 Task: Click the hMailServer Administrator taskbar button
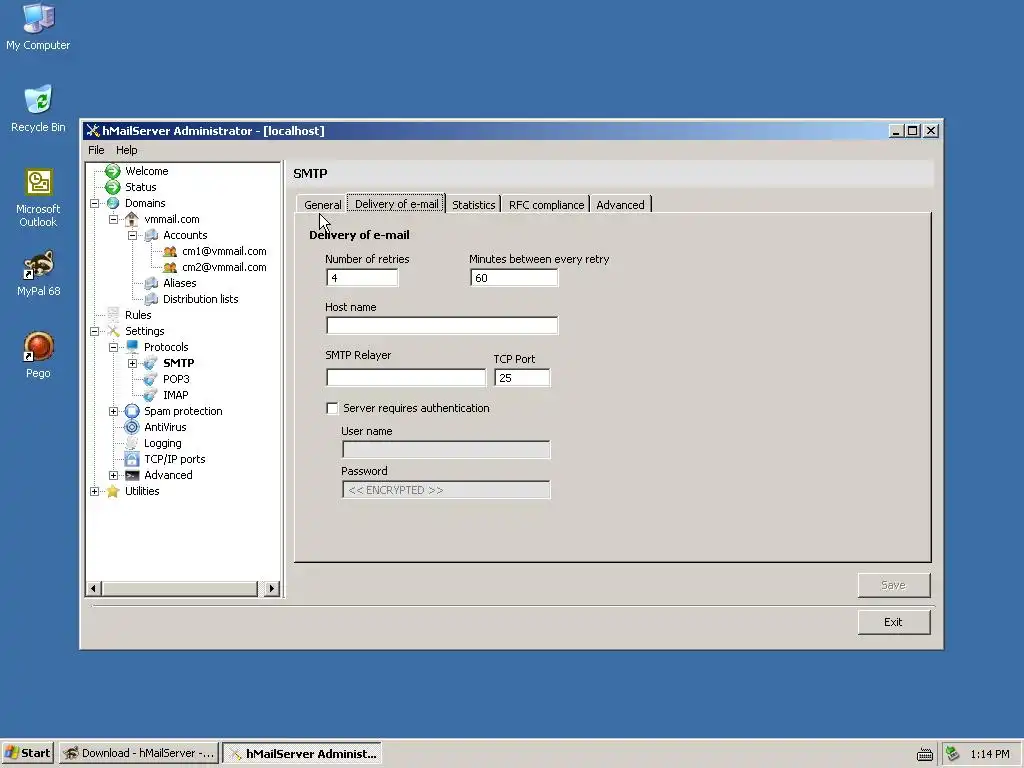[x=302, y=753]
